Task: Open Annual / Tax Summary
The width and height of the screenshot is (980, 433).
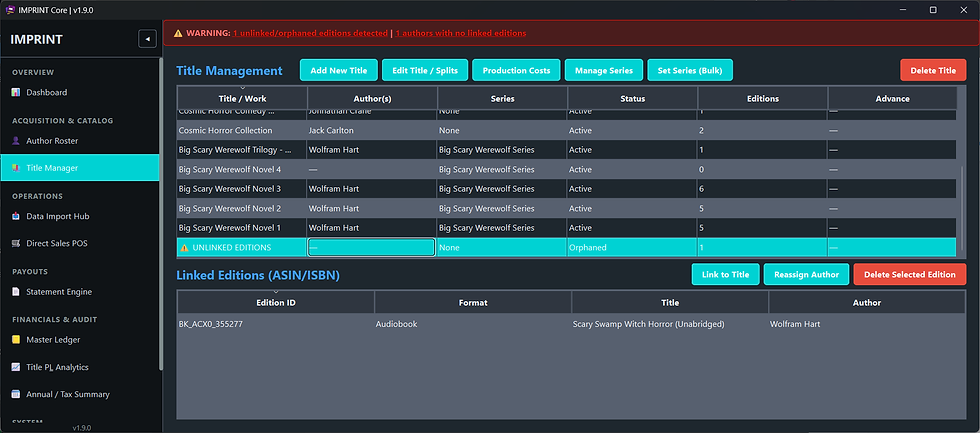Action: pyautogui.click(x=79, y=394)
